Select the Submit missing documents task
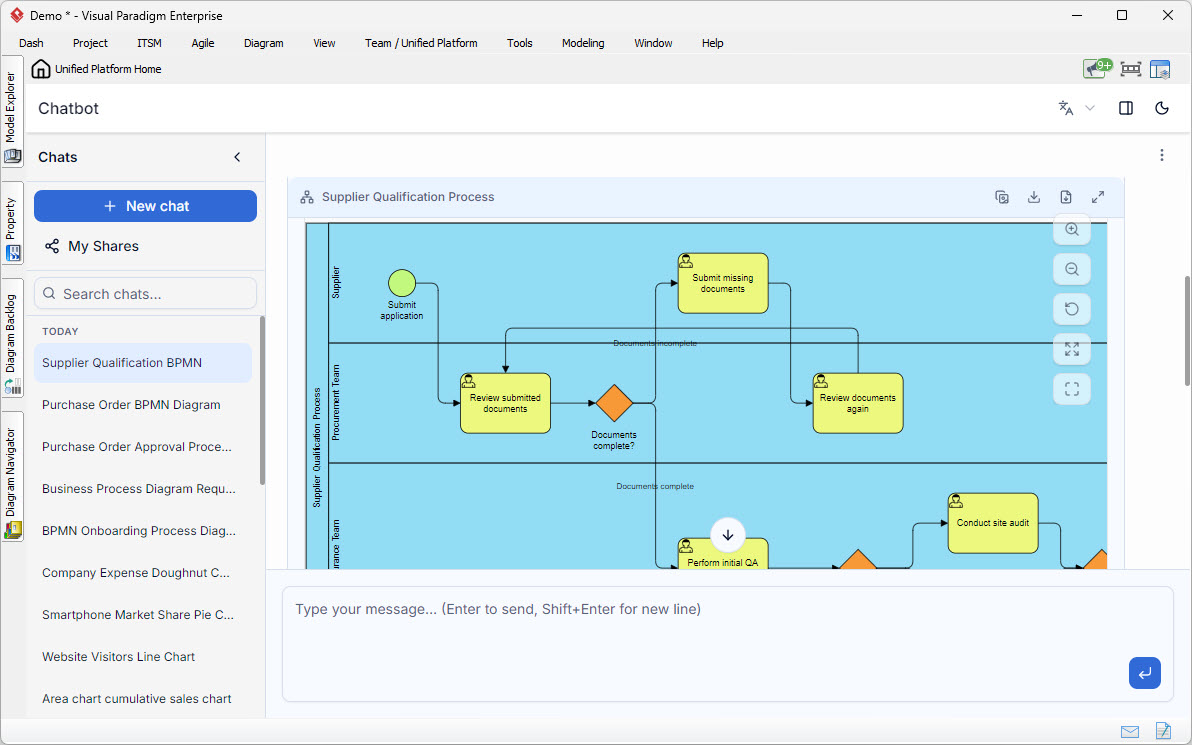1192x745 pixels. [x=723, y=283]
